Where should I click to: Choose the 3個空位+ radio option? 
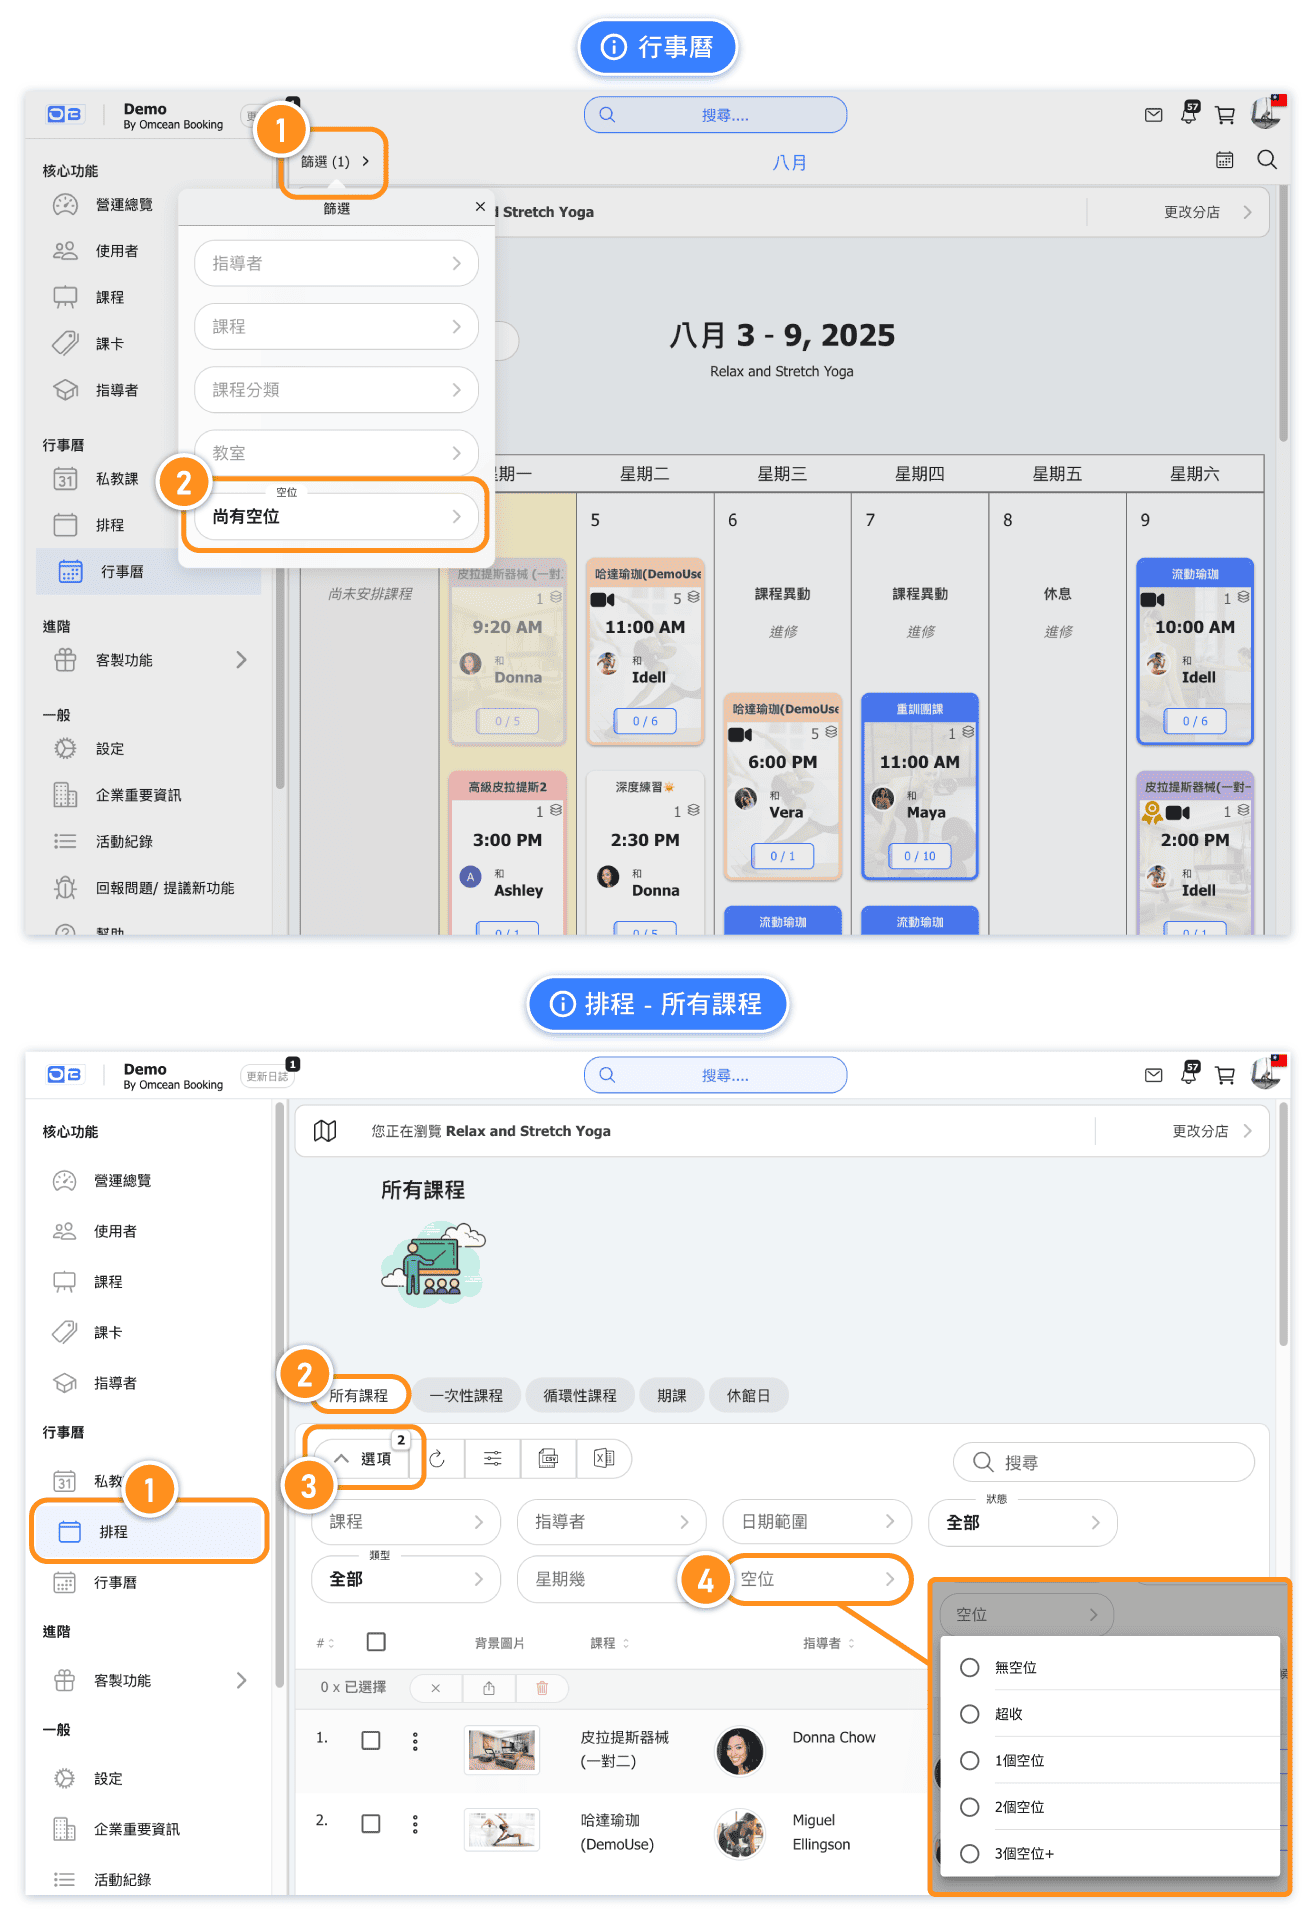coord(969,1854)
